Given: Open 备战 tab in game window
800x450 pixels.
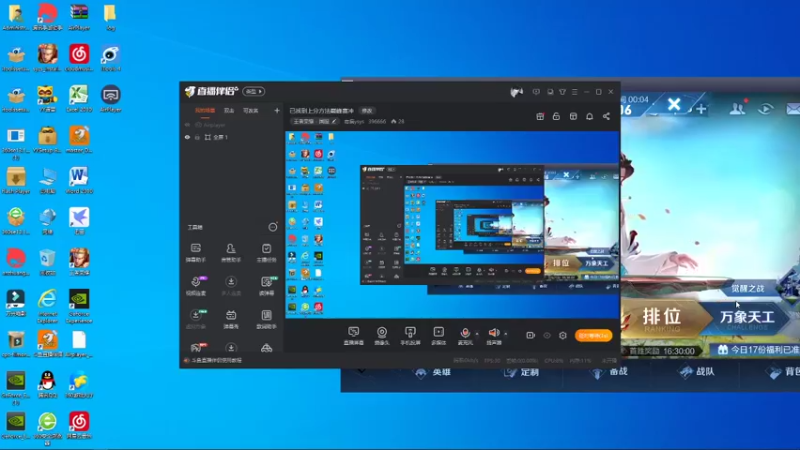Looking at the screenshot, I should pos(610,372).
